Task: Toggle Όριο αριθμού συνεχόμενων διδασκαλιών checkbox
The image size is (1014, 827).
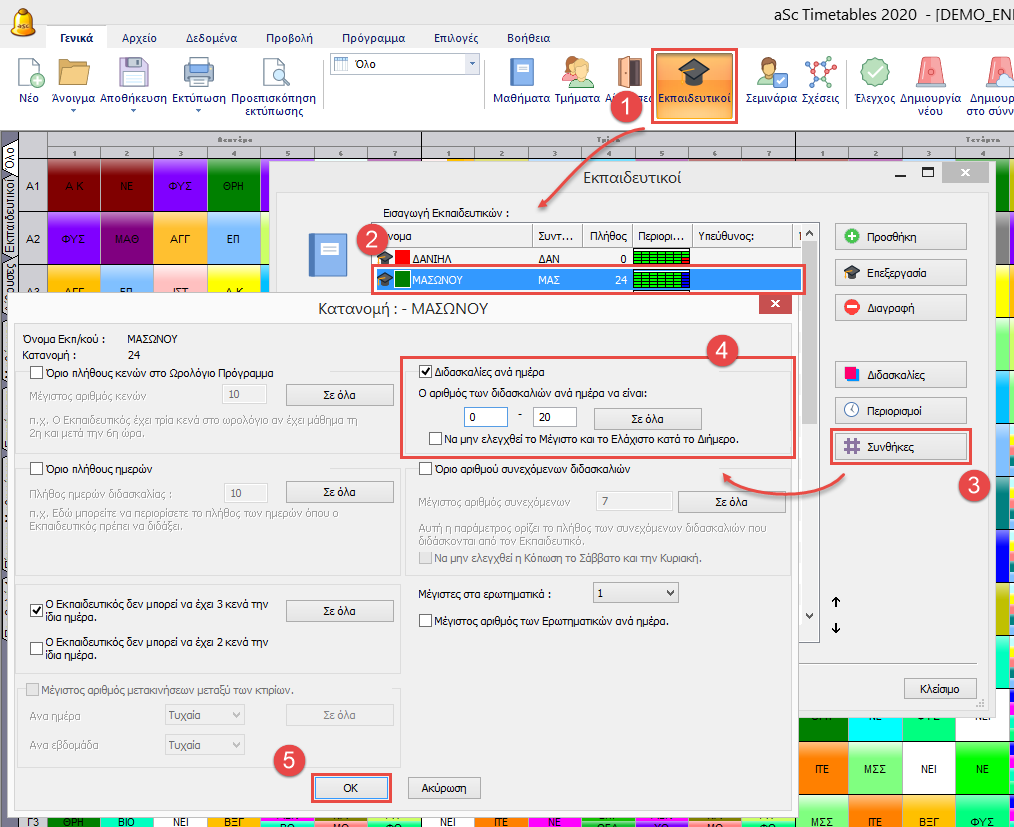Action: pyautogui.click(x=425, y=468)
